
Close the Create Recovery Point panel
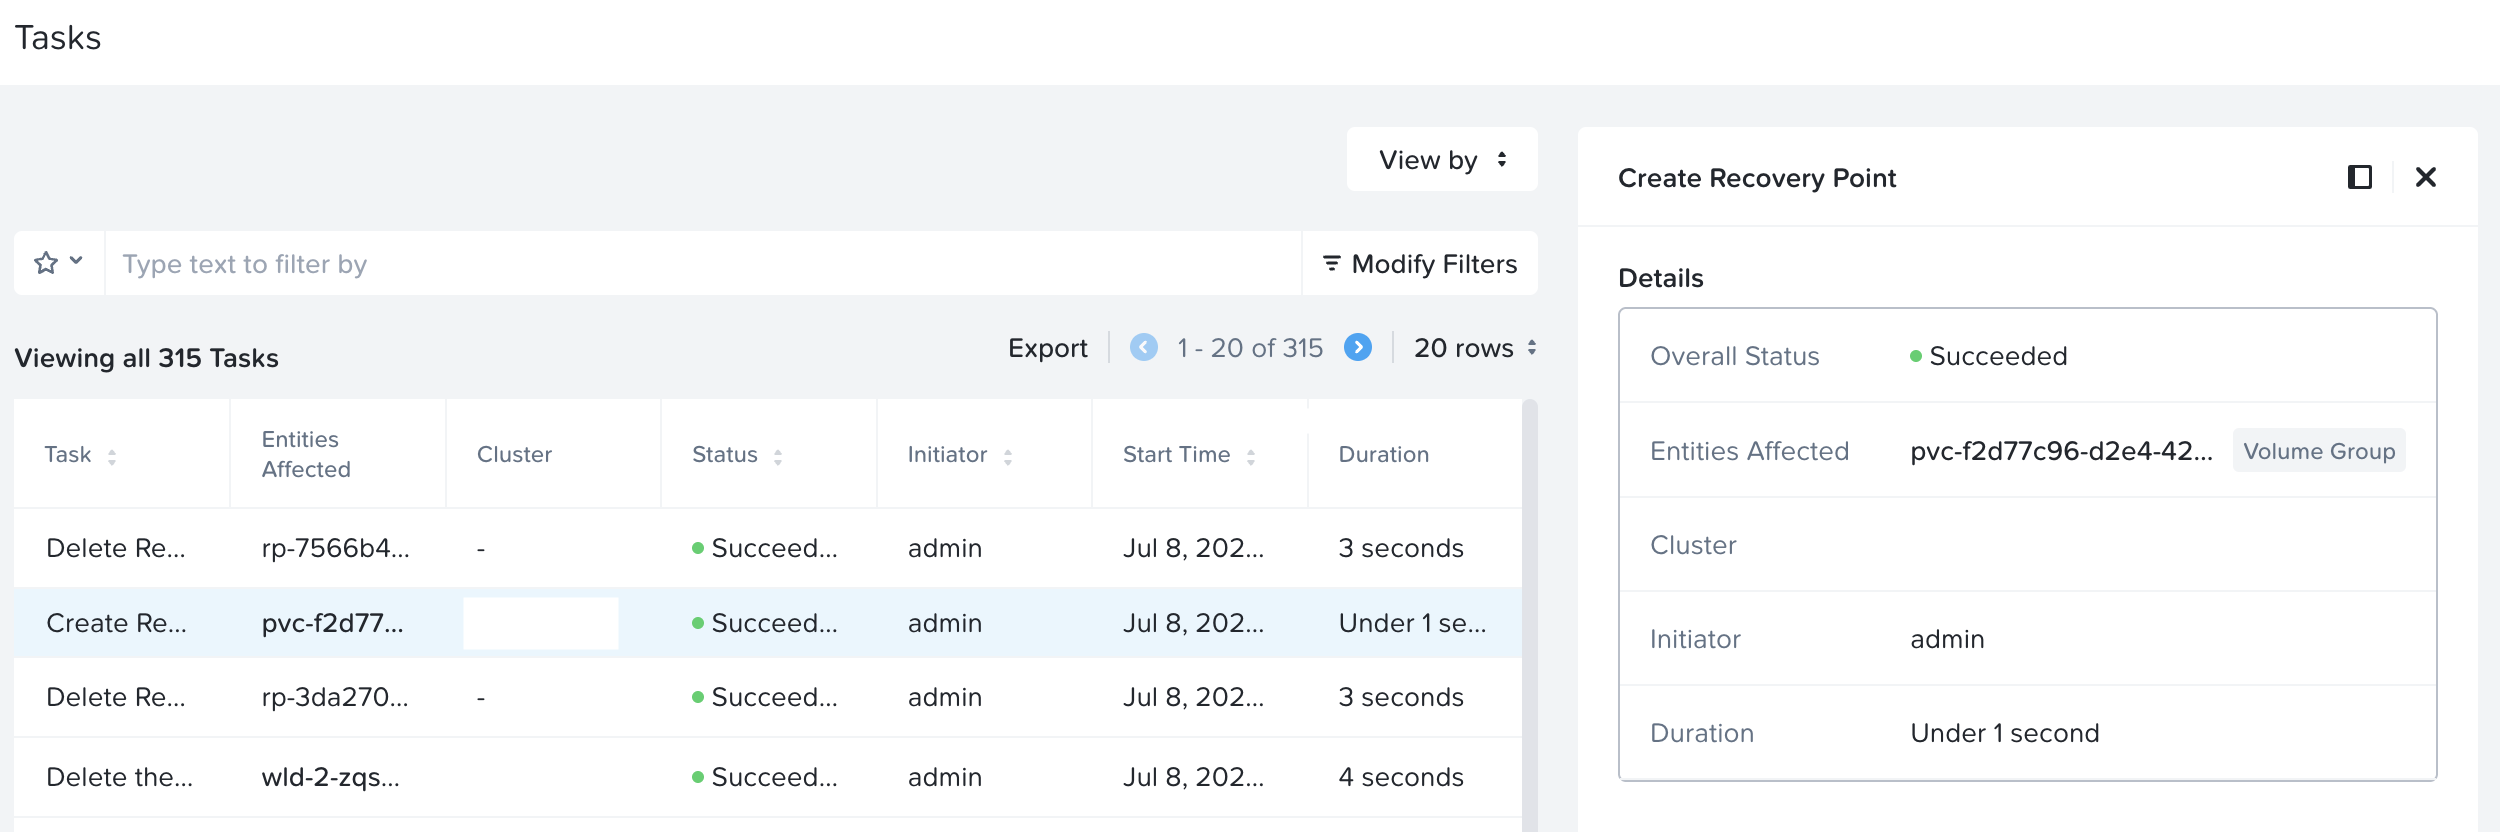(x=2425, y=177)
